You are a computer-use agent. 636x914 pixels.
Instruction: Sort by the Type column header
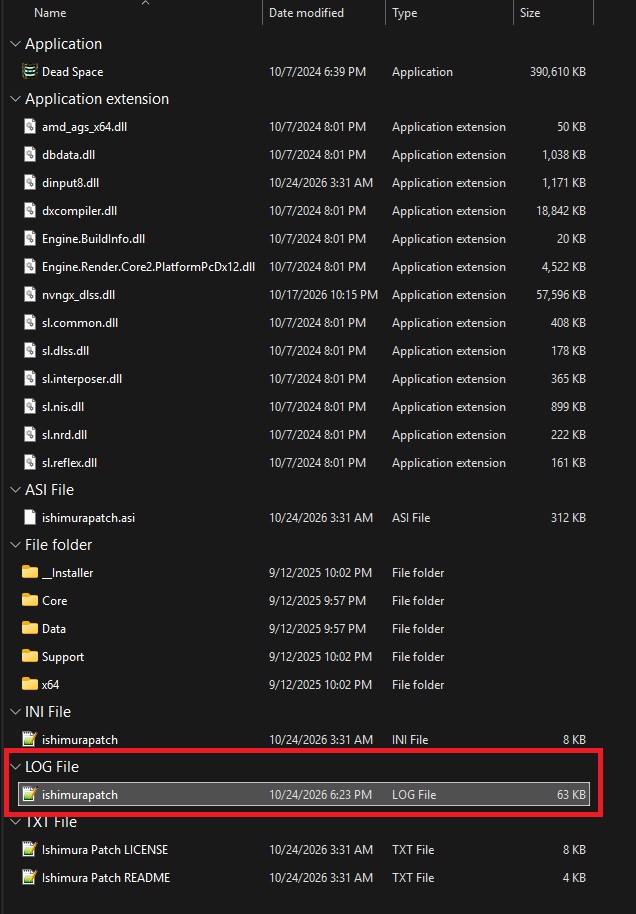point(405,12)
